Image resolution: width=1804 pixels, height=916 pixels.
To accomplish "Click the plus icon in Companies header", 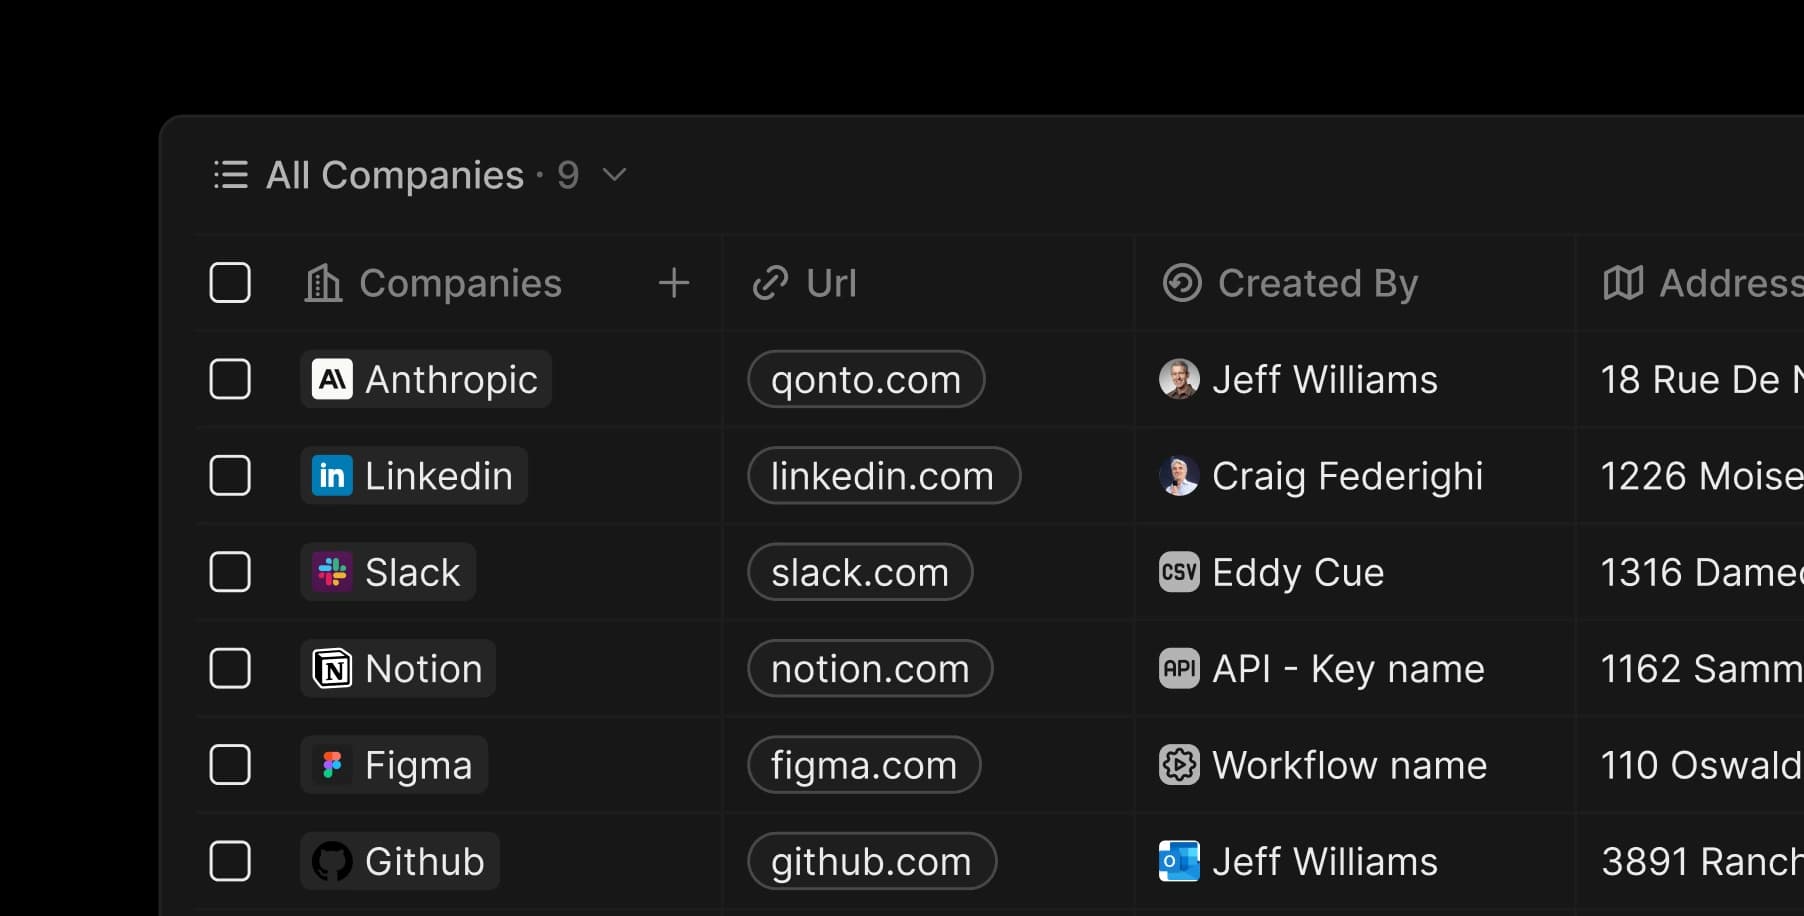I will click(674, 283).
